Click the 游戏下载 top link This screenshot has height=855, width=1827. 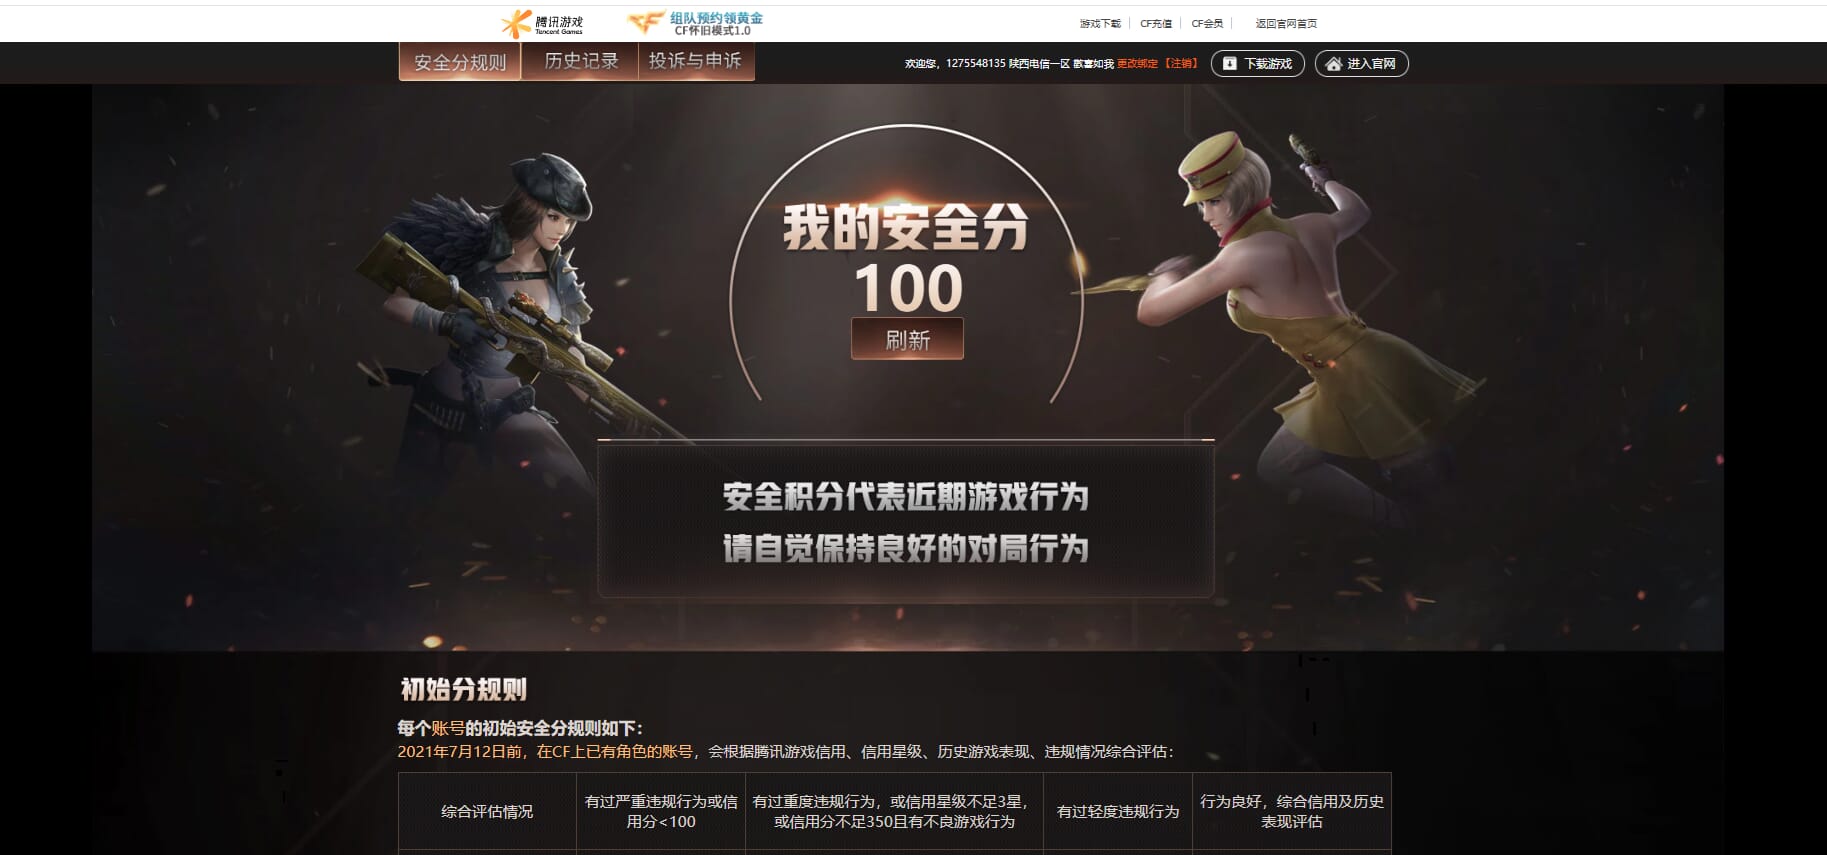[x=1100, y=23]
